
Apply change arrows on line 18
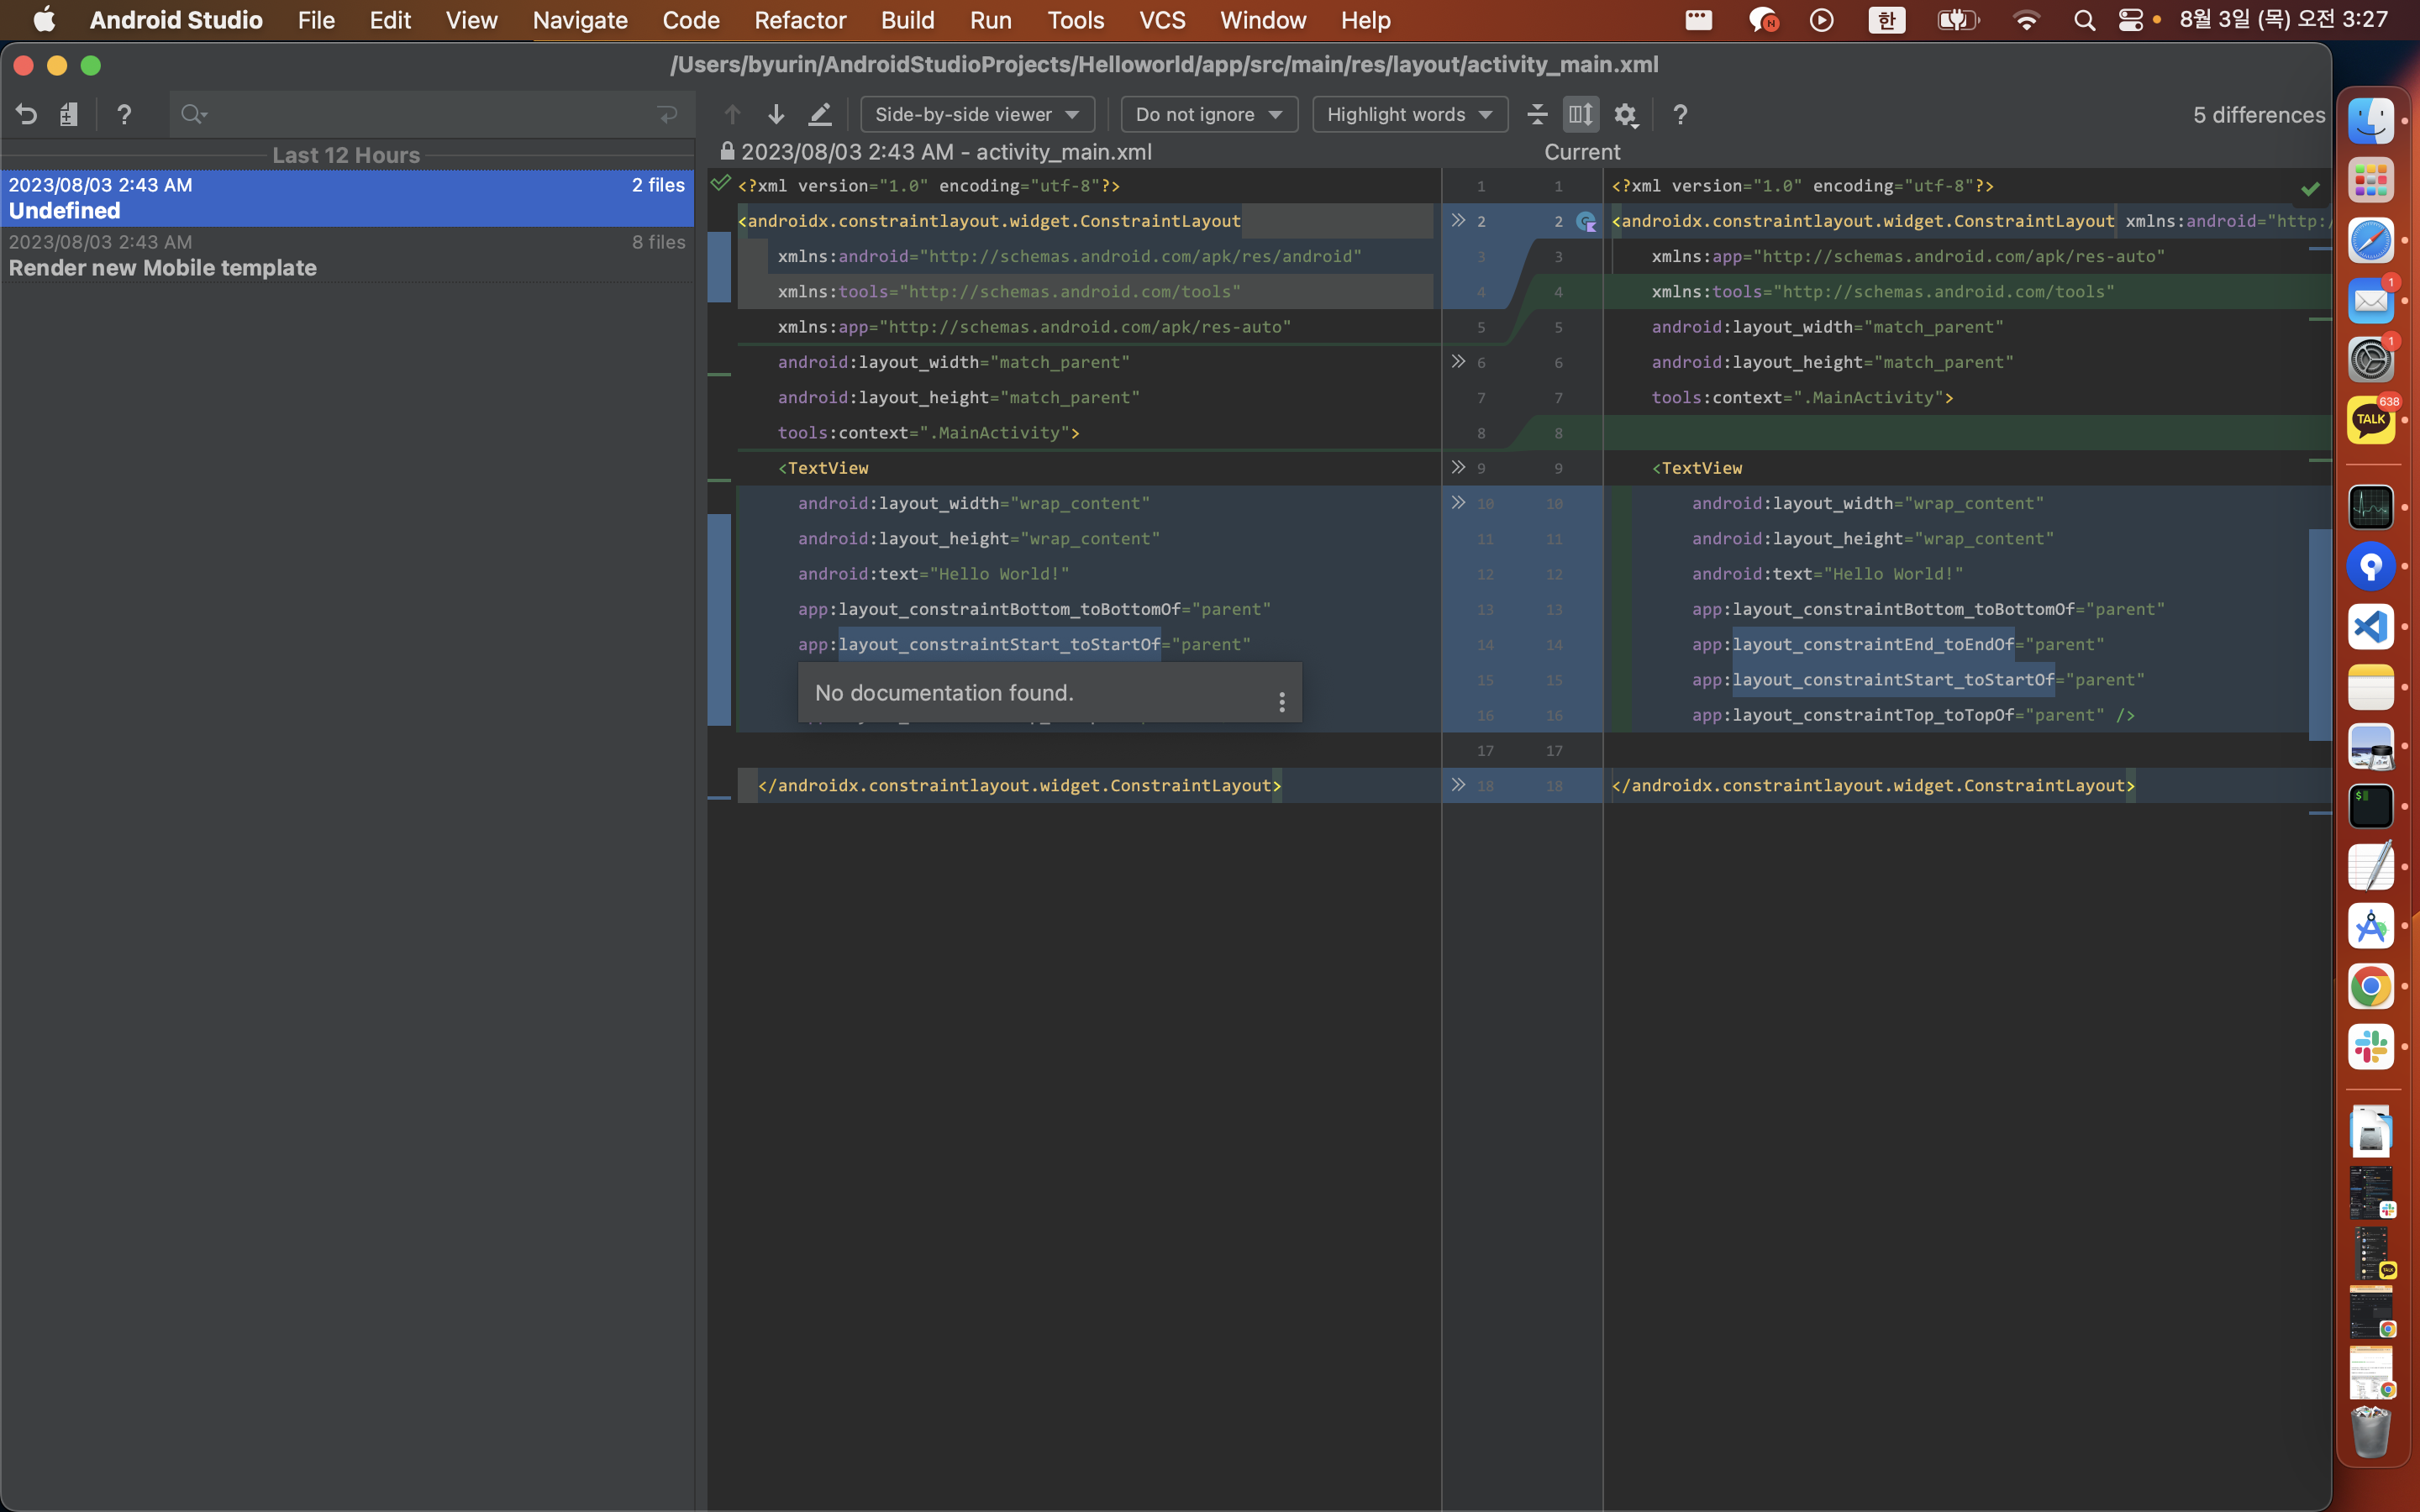1458,785
